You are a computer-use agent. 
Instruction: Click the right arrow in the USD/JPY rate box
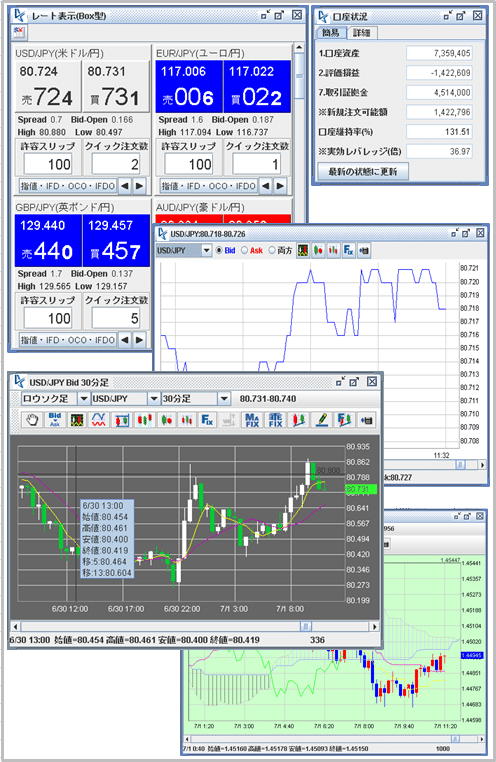[x=139, y=186]
